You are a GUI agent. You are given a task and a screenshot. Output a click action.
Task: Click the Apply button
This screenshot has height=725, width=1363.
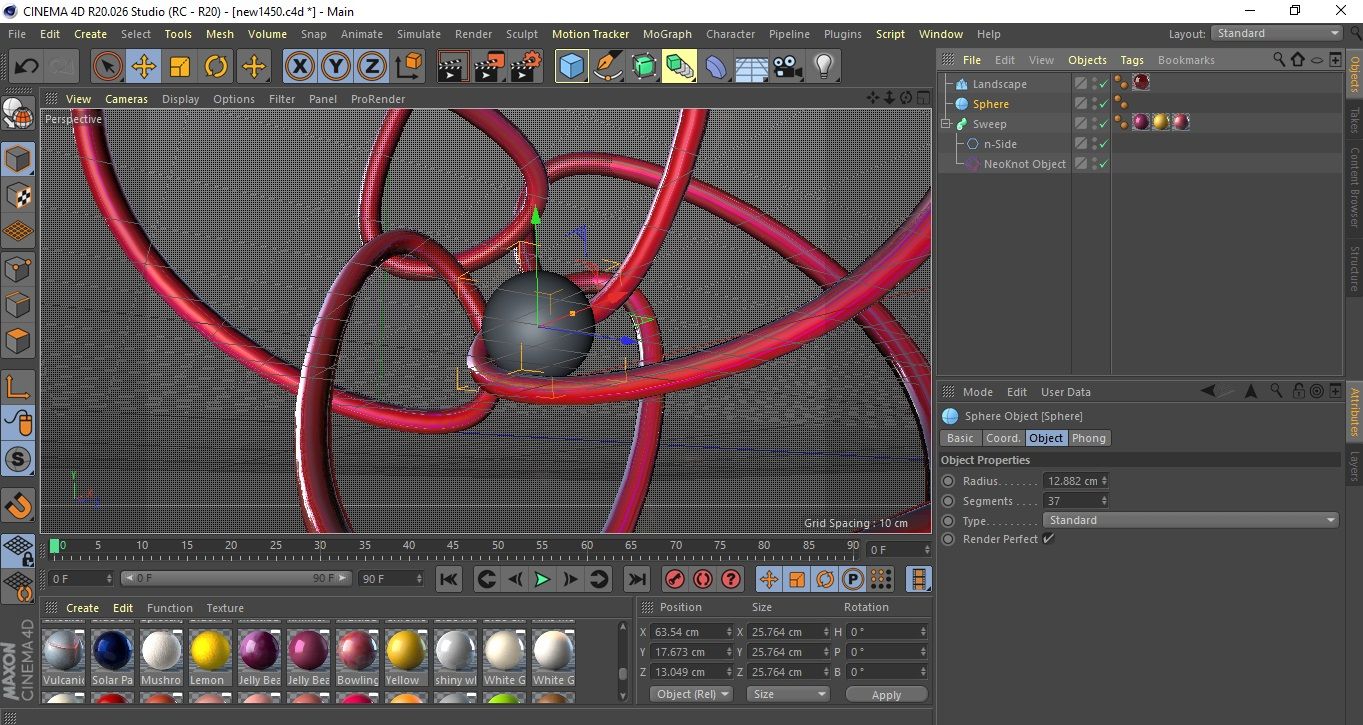coord(886,694)
